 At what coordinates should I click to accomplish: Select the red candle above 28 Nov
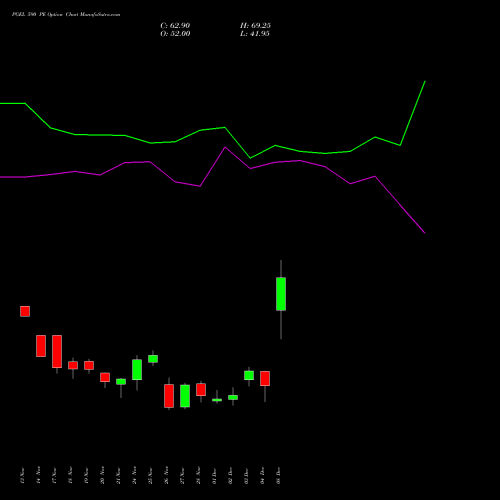[x=201, y=390]
